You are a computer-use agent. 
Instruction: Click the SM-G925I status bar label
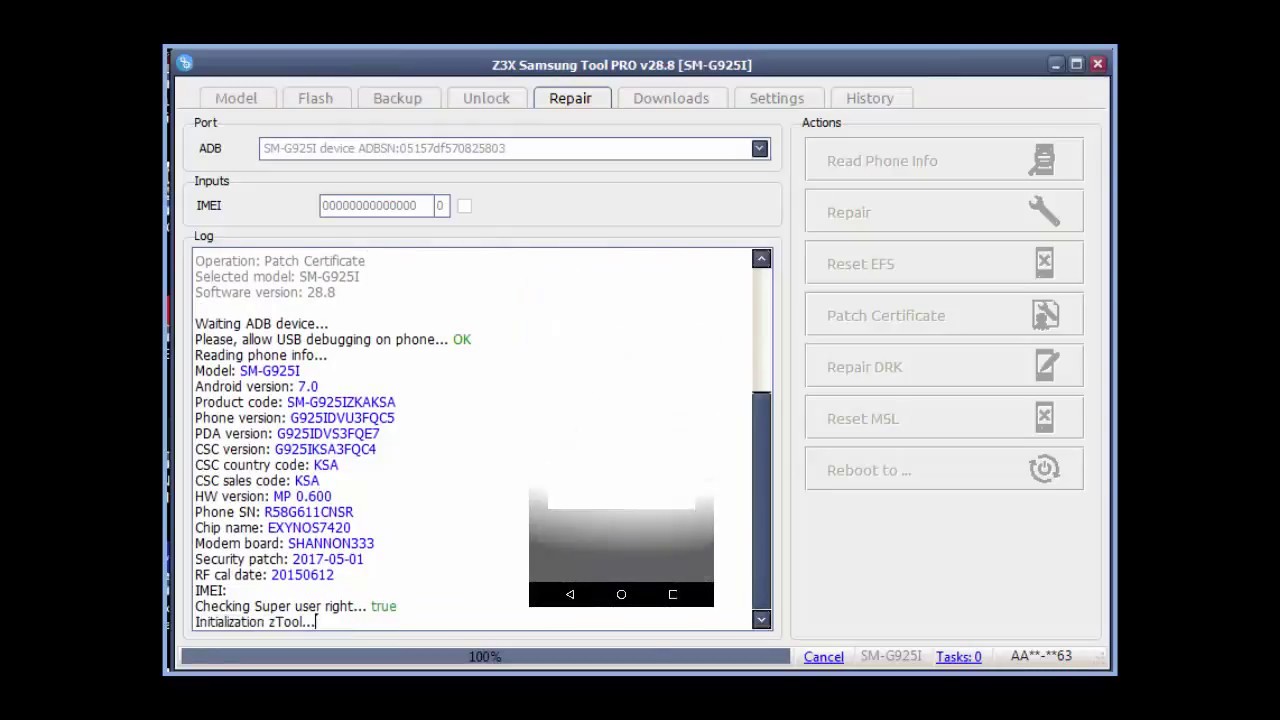(x=891, y=656)
